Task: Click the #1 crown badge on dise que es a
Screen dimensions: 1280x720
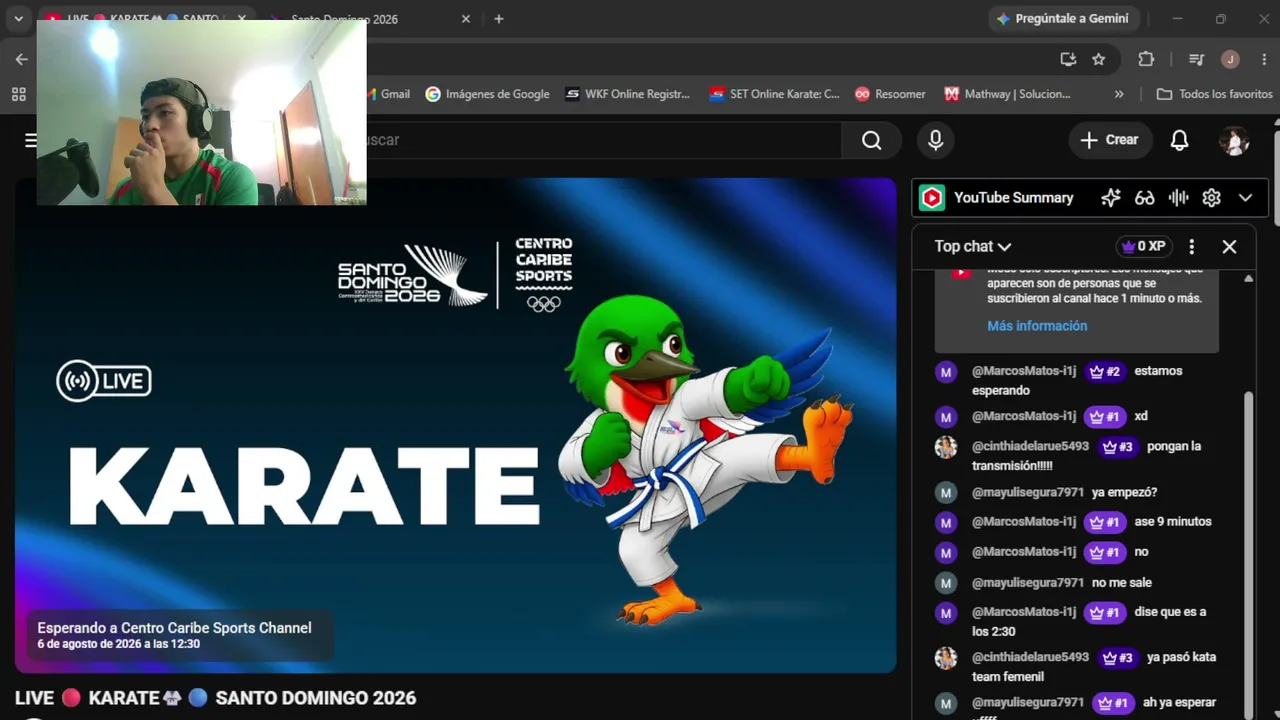Action: [x=1105, y=612]
